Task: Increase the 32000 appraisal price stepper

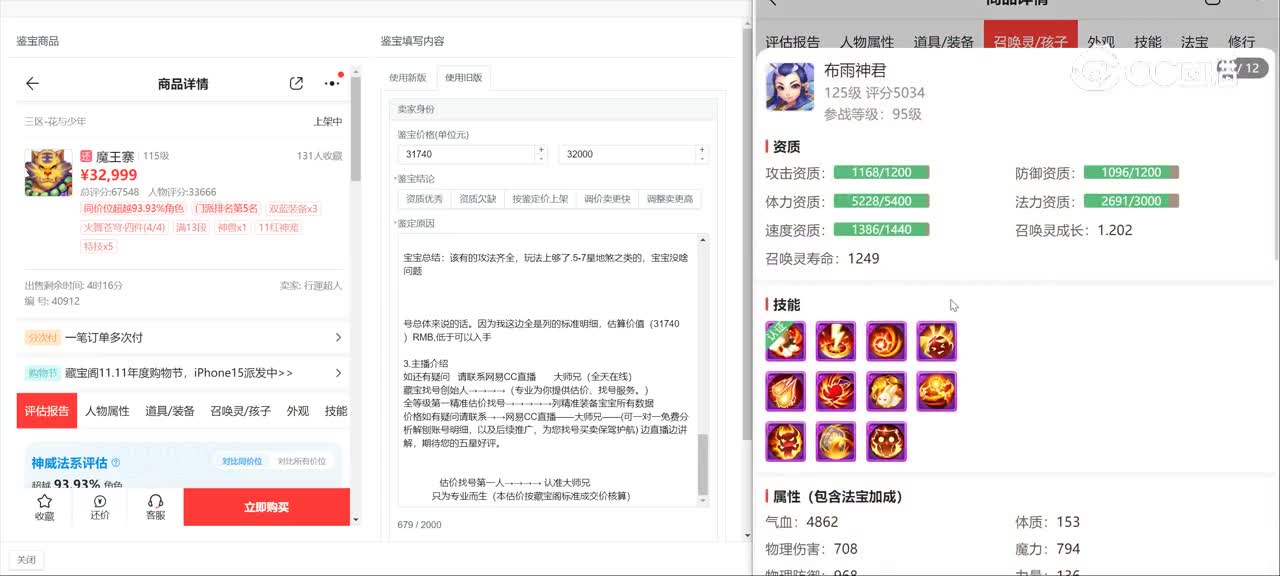Action: (x=701, y=150)
